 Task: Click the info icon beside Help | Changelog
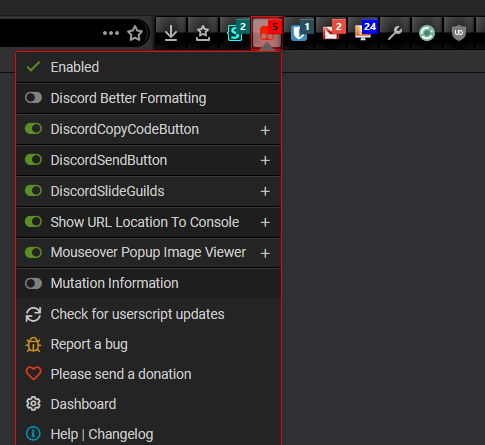(x=33, y=434)
